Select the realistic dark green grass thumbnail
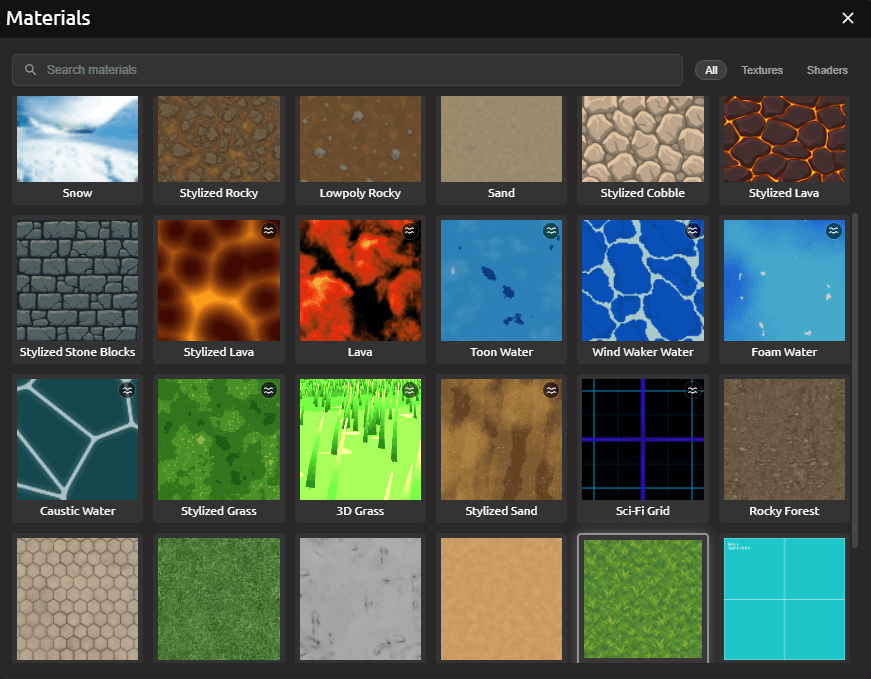Viewport: 871px width, 679px height. click(x=219, y=599)
